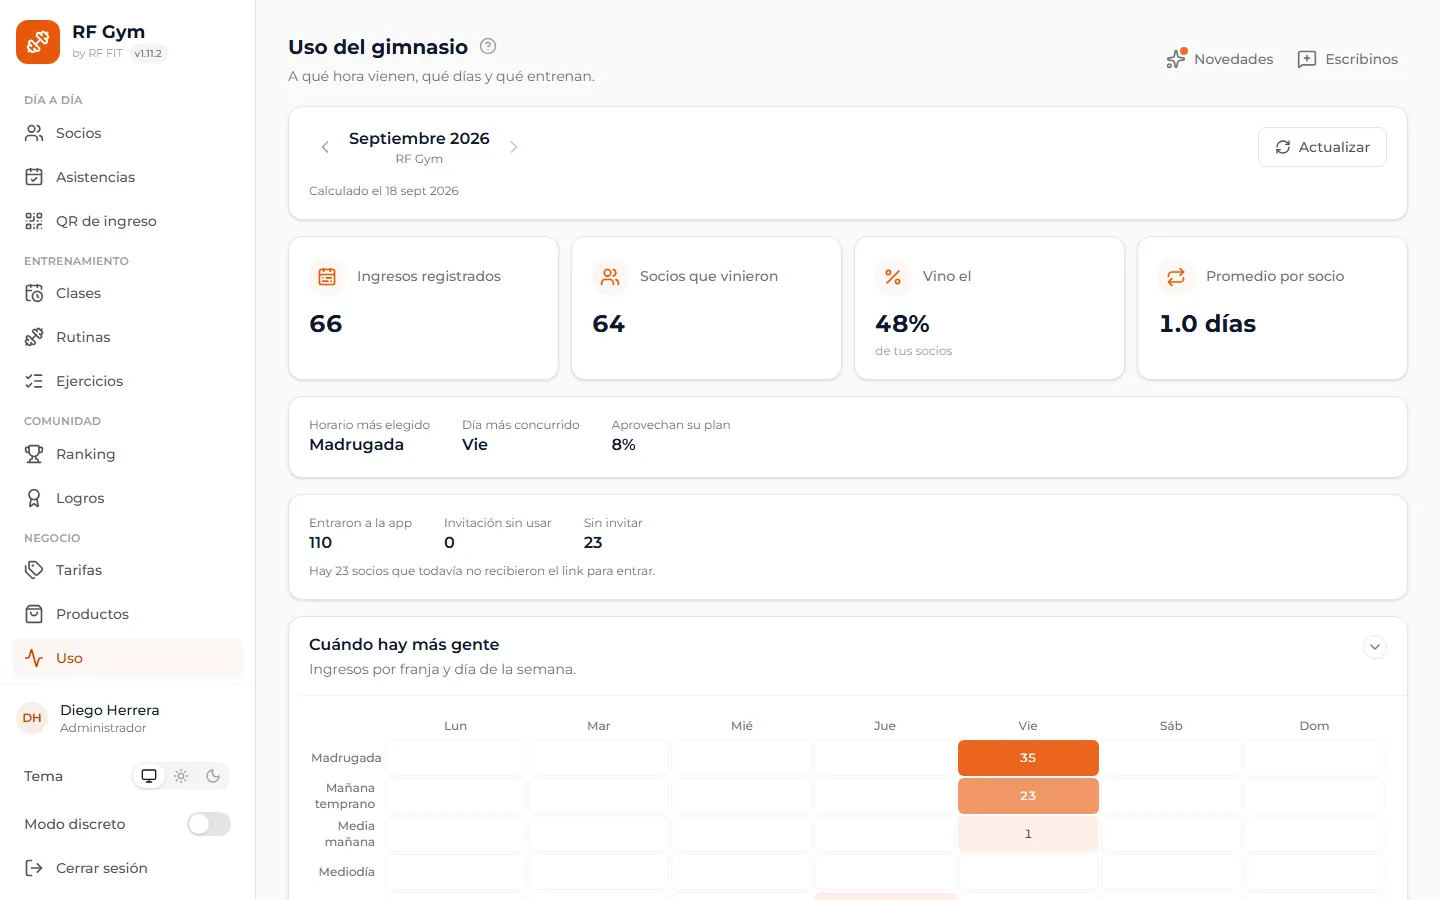Click the Novedades sparkle icon
This screenshot has height=900, width=1440.
tap(1176, 59)
